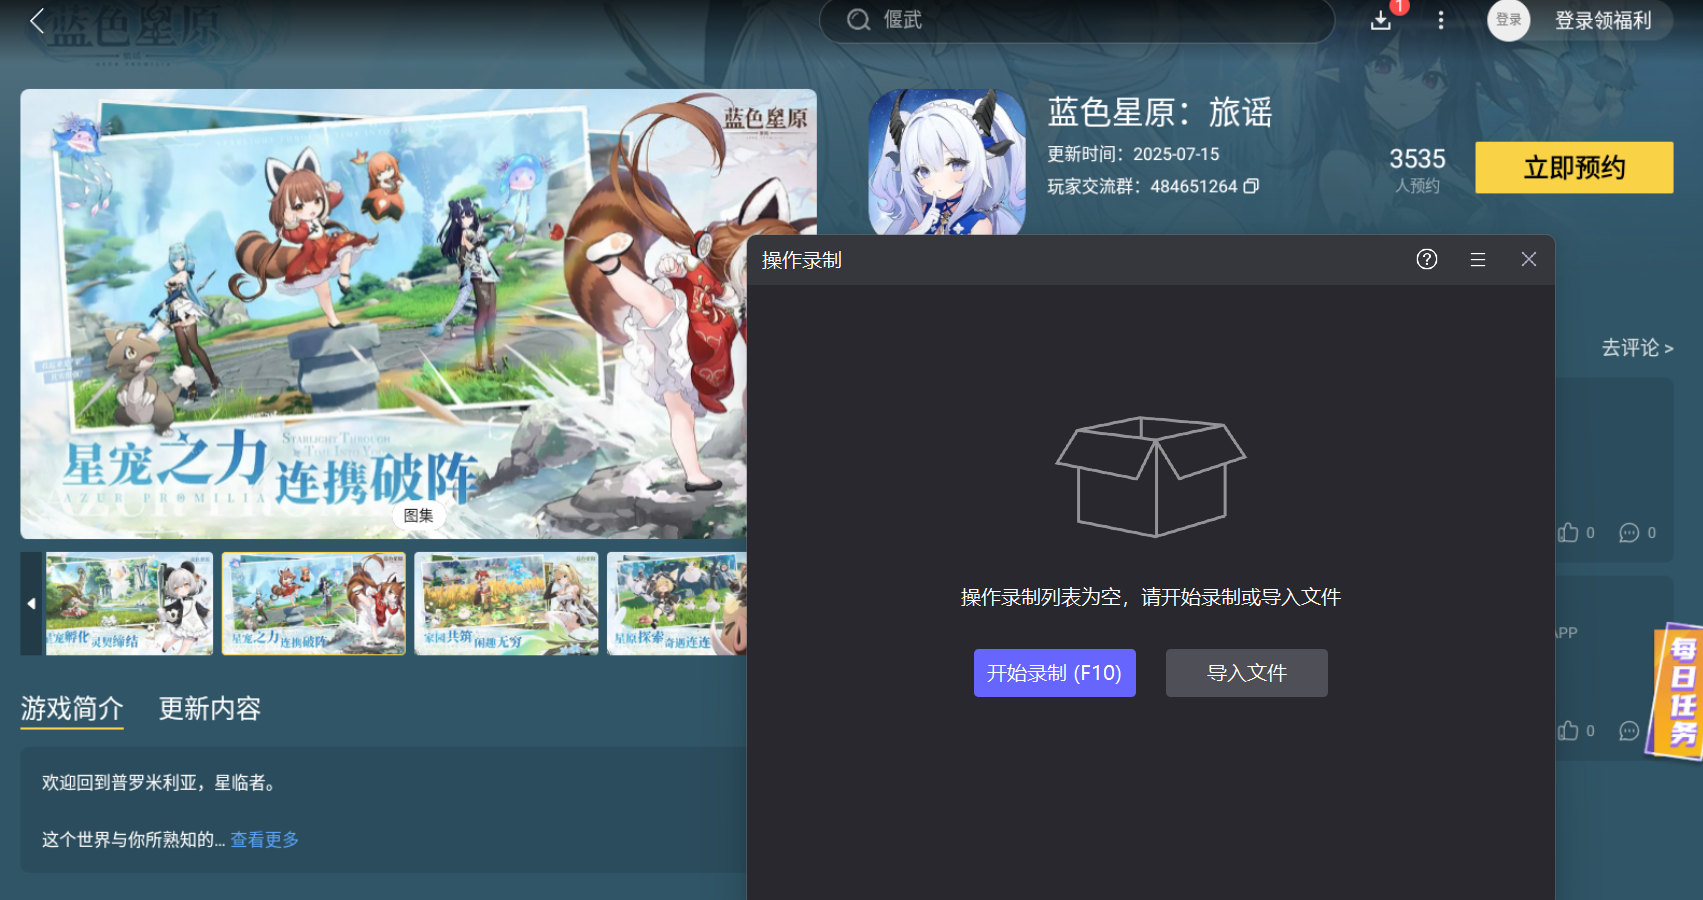Screen dimensions: 1703x900
Task: Open the three-dot more options menu
Action: 1441,20
